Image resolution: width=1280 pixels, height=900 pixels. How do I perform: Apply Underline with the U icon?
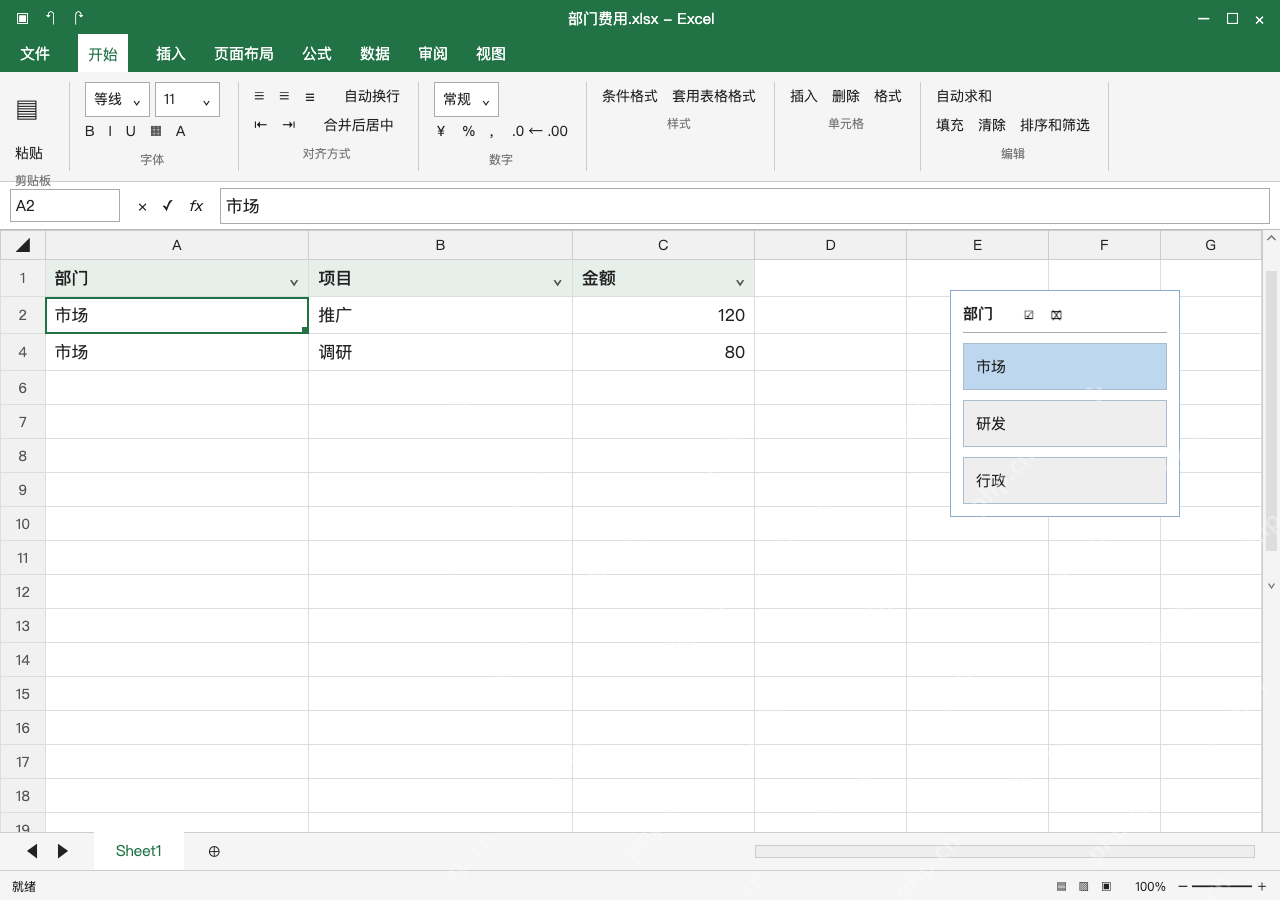pyautogui.click(x=130, y=131)
